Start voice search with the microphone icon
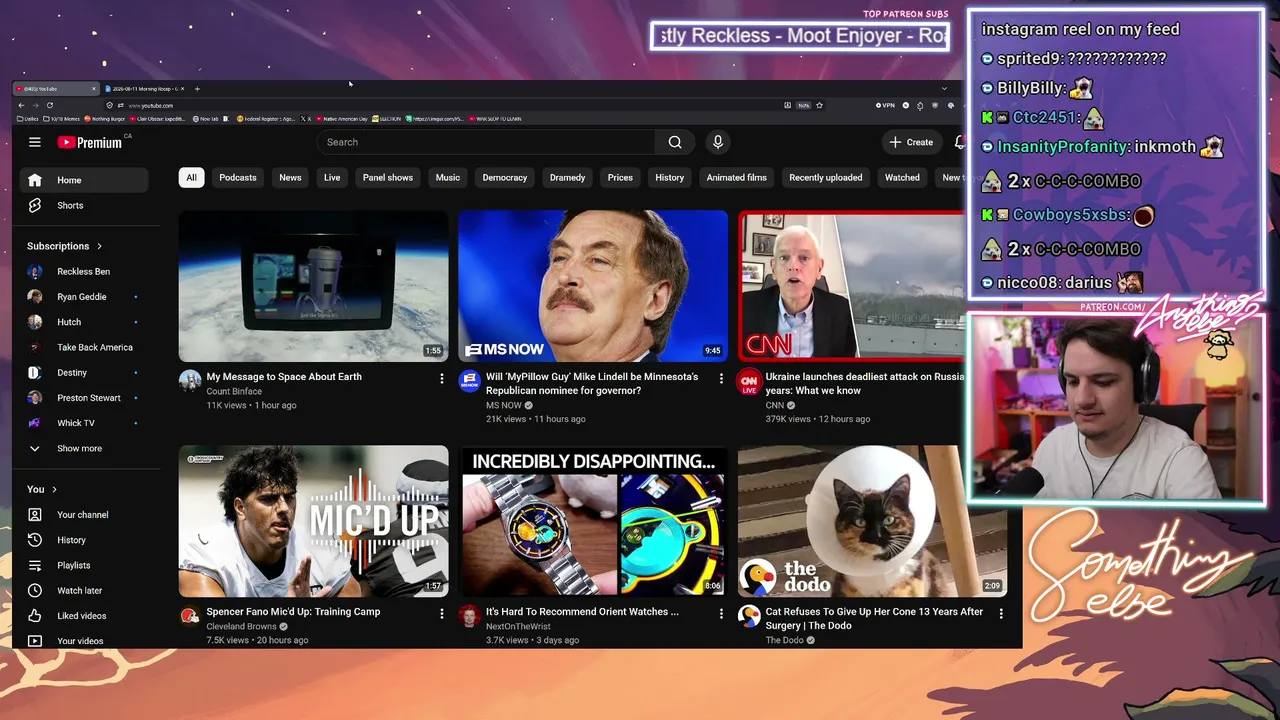1280x720 pixels. point(717,142)
